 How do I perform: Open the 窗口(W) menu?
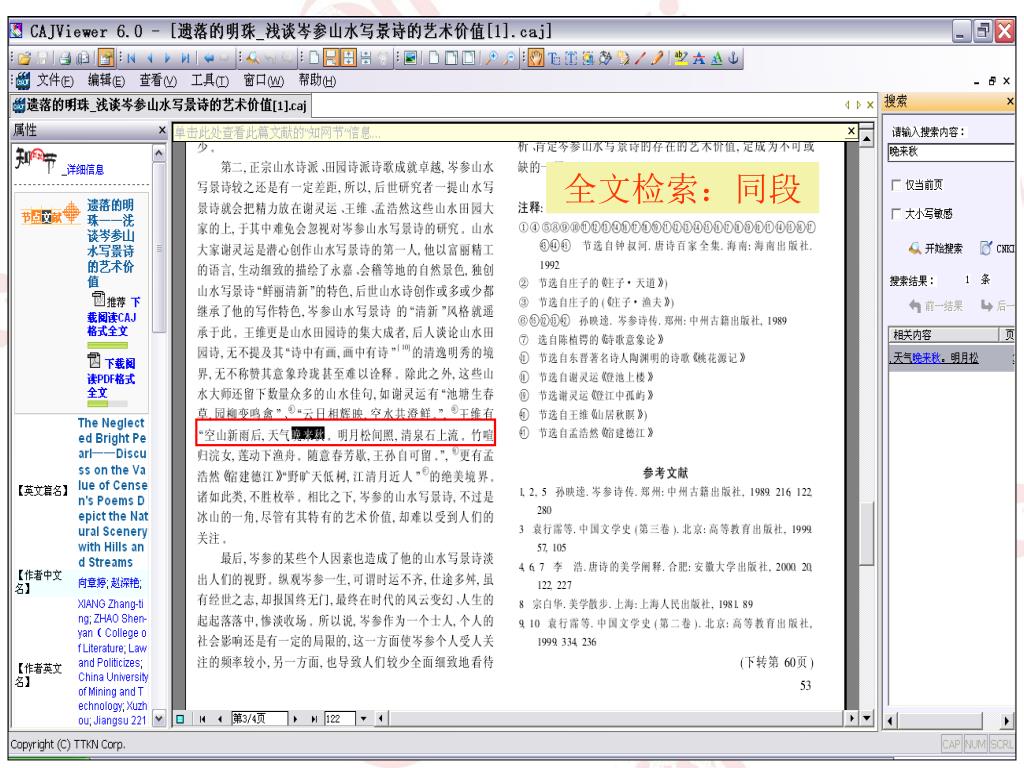263,80
